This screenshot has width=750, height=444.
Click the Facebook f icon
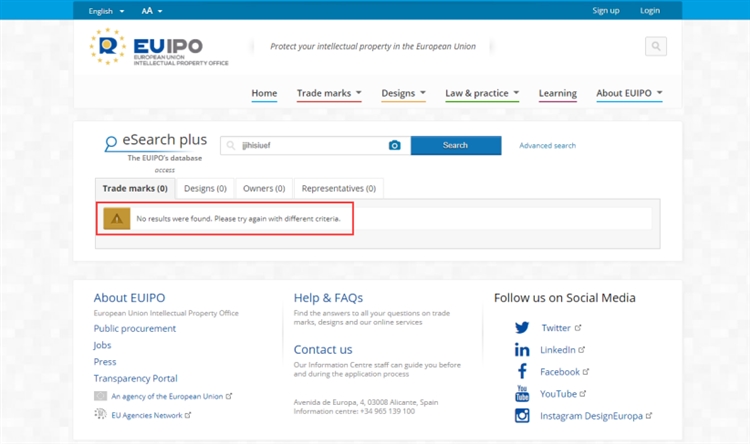pos(522,371)
